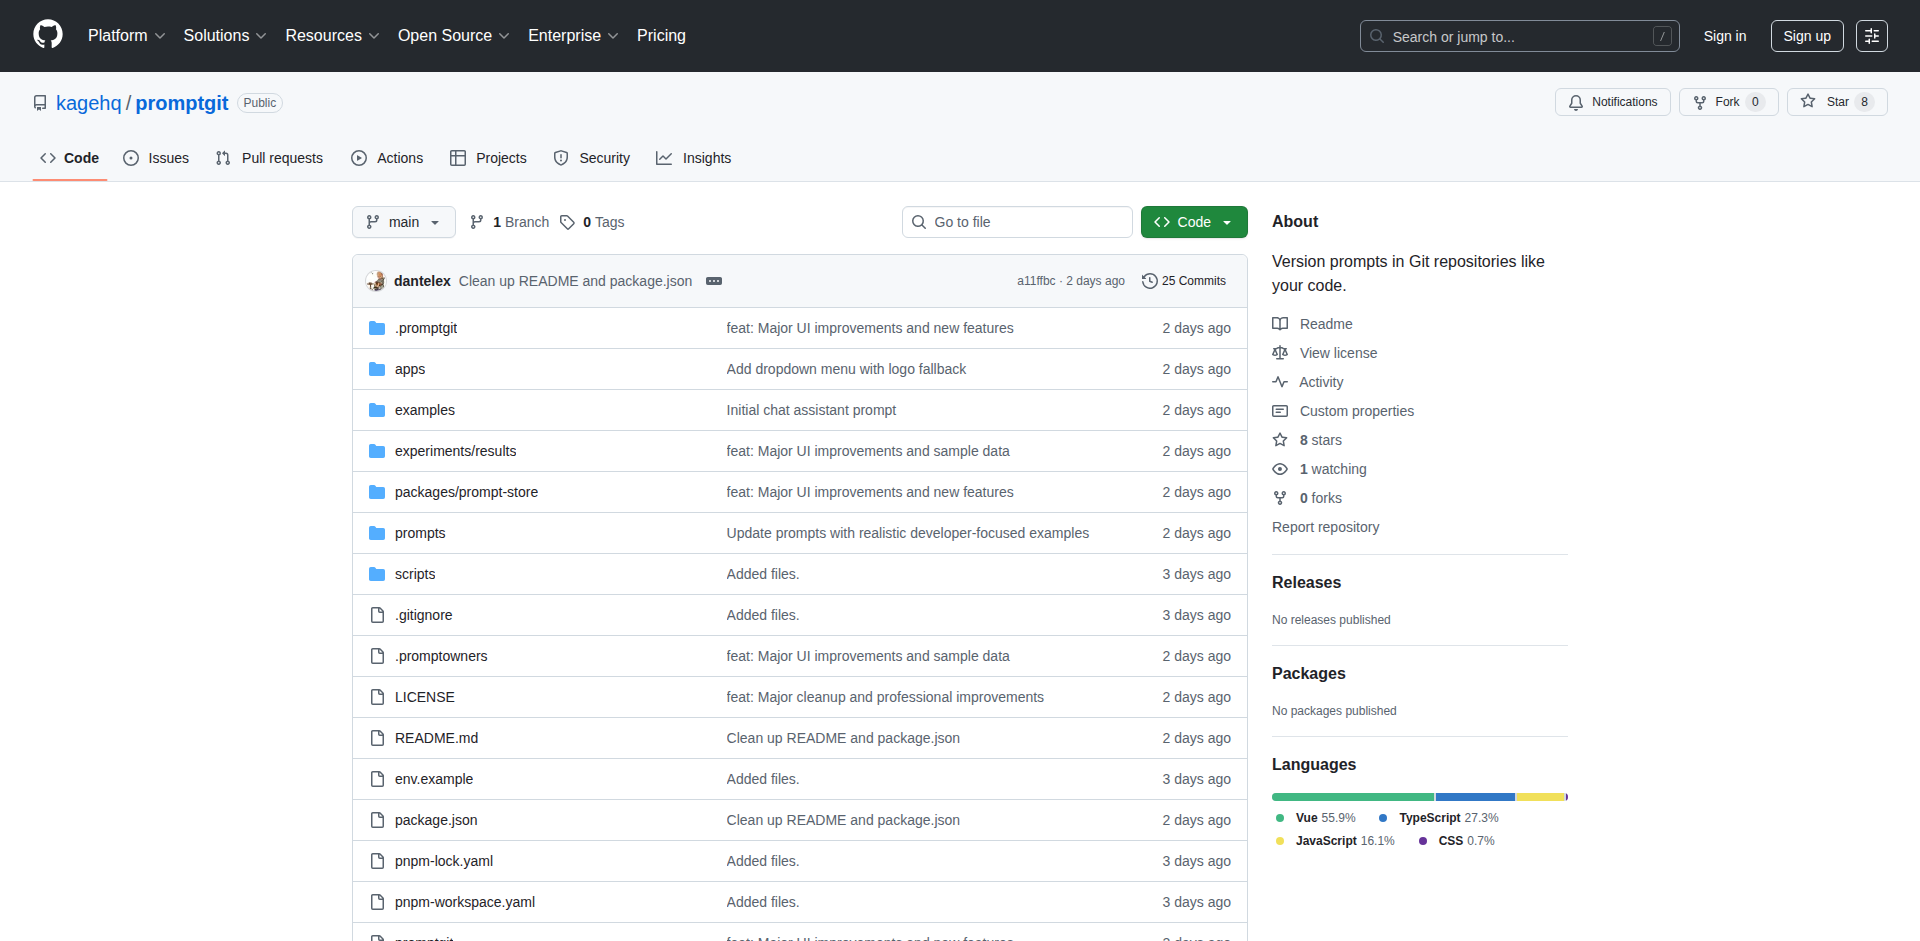This screenshot has width=1920, height=941.
Task: Click the Activity pulse icon
Action: (1280, 382)
